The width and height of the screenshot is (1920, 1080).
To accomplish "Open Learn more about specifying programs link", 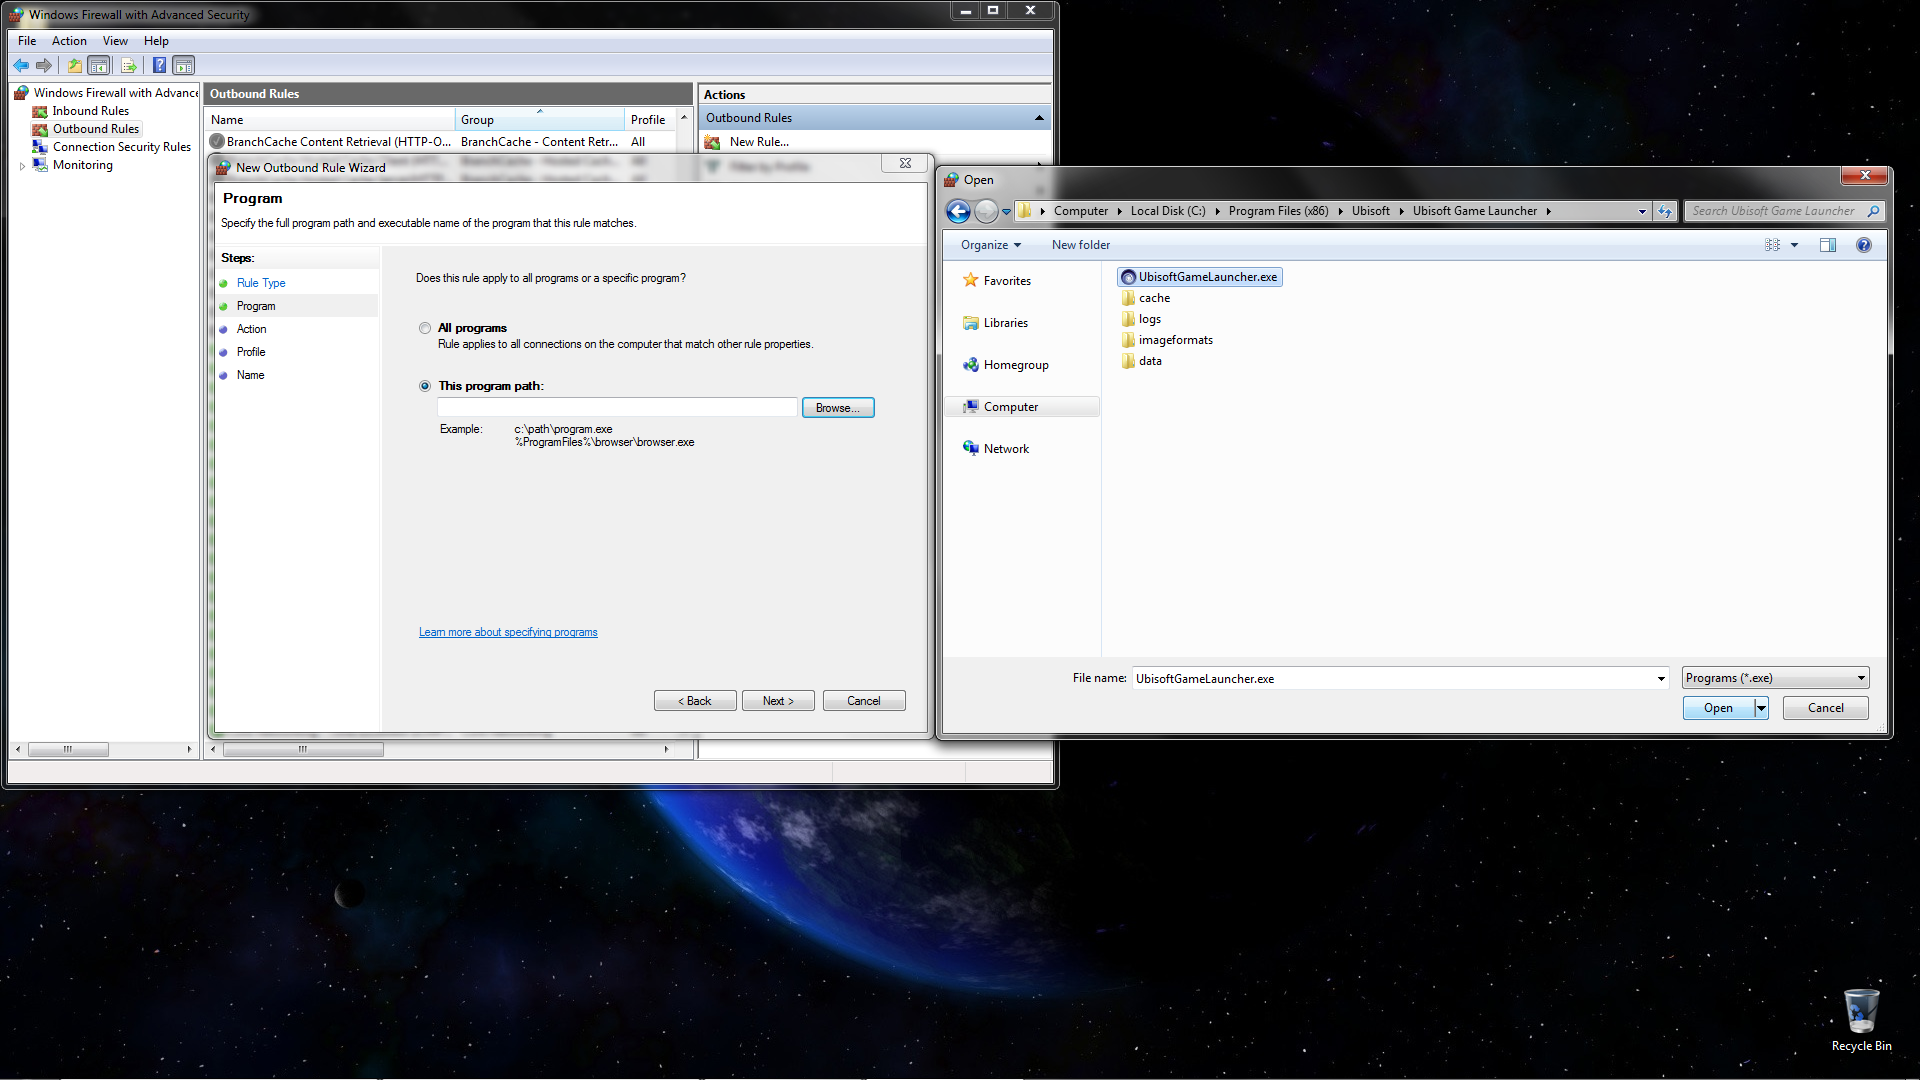I will 508,632.
